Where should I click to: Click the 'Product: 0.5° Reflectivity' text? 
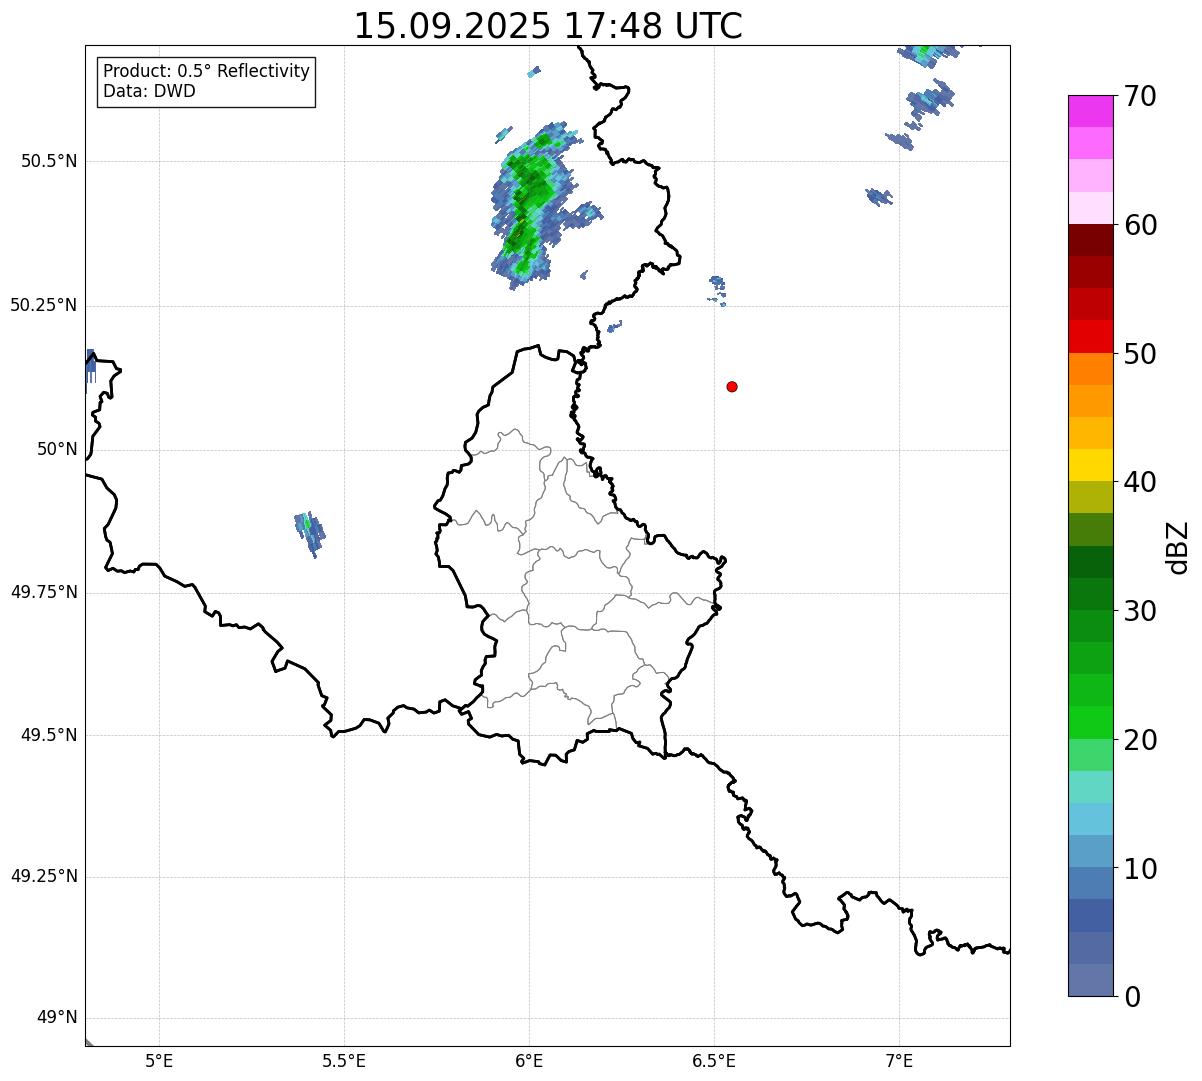206,71
